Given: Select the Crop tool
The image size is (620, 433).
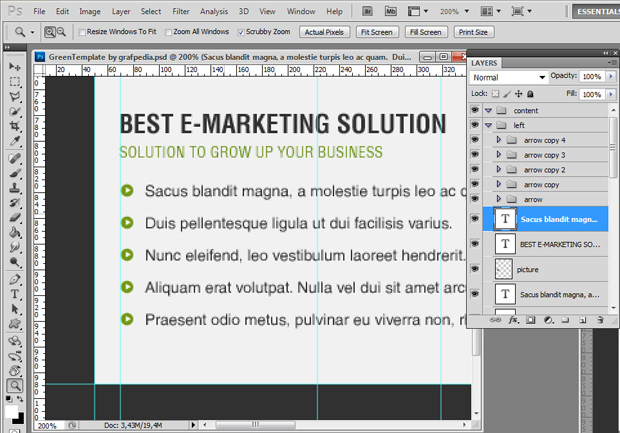Looking at the screenshot, I should pyautogui.click(x=15, y=127).
